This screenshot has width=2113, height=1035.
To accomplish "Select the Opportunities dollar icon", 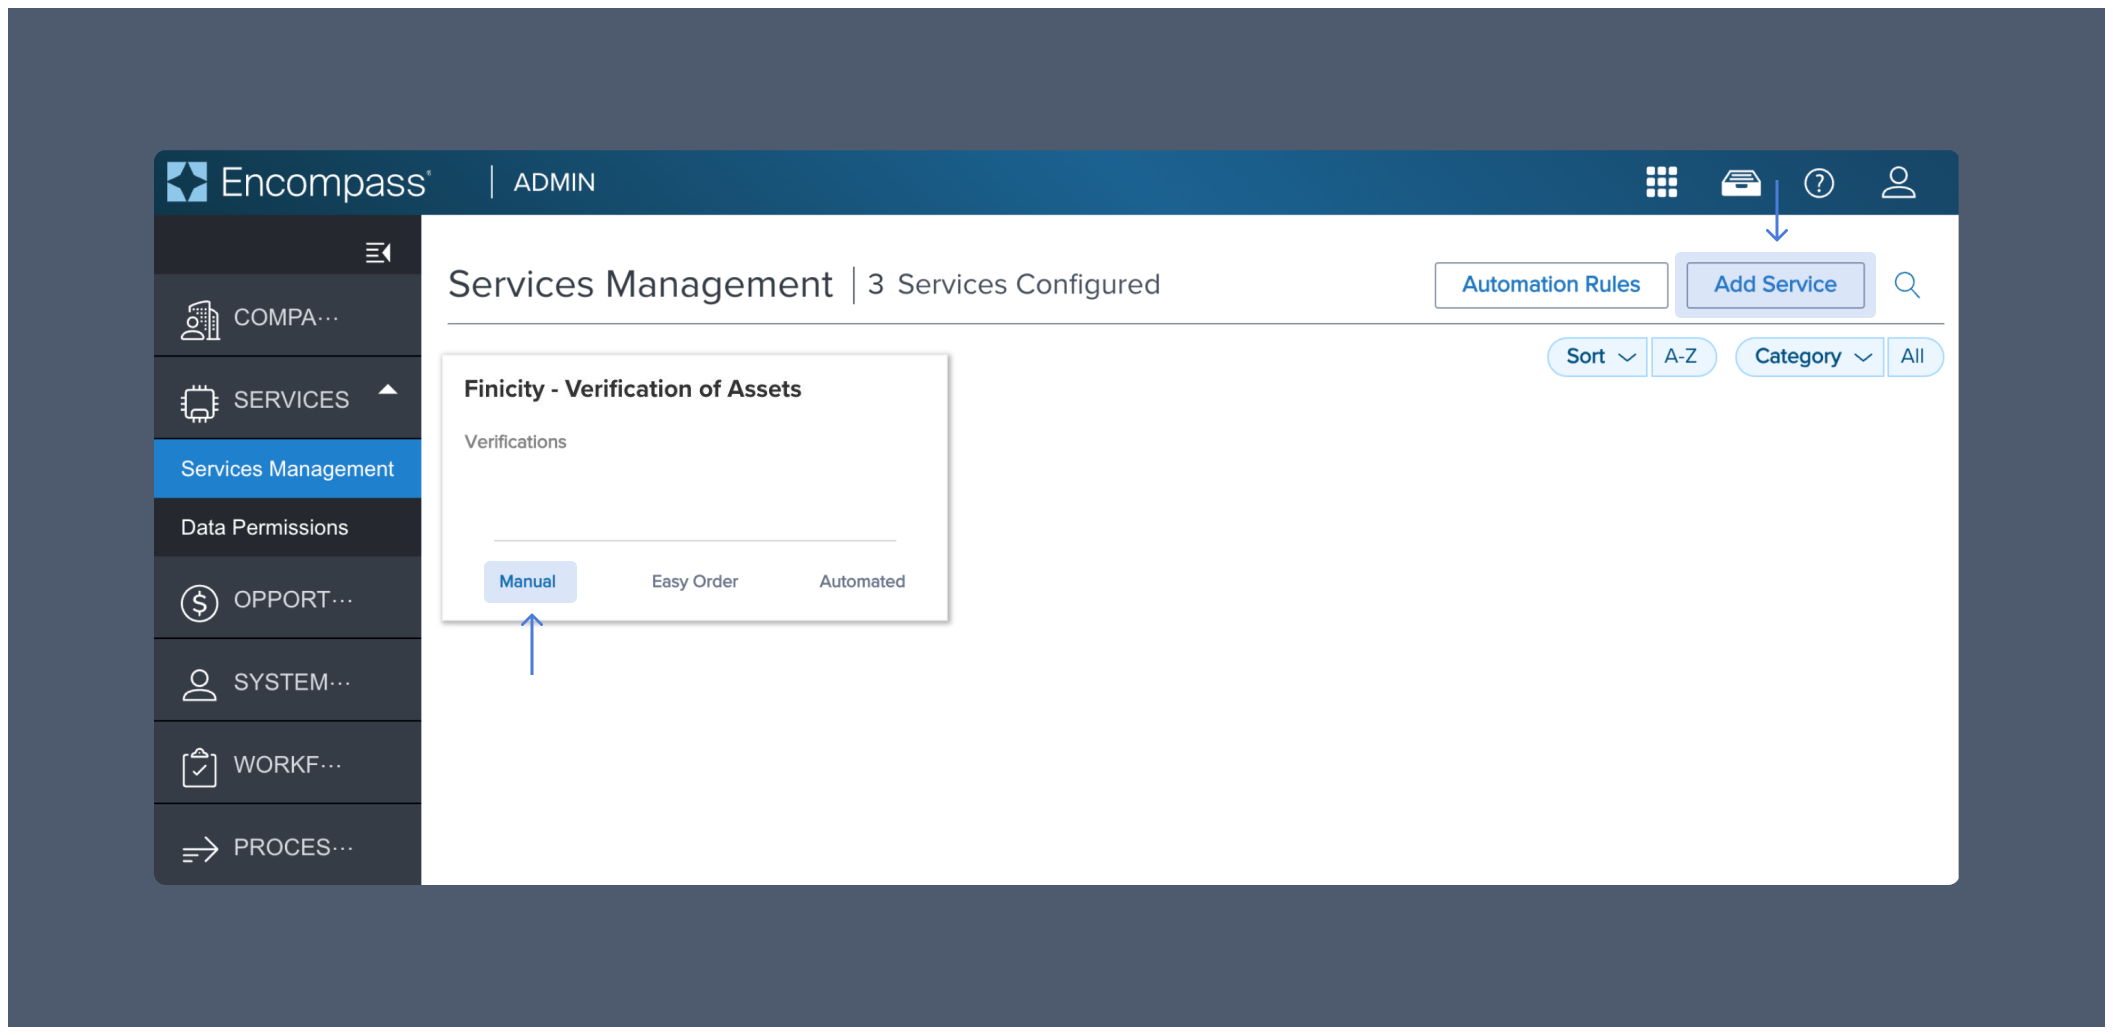I will point(199,600).
